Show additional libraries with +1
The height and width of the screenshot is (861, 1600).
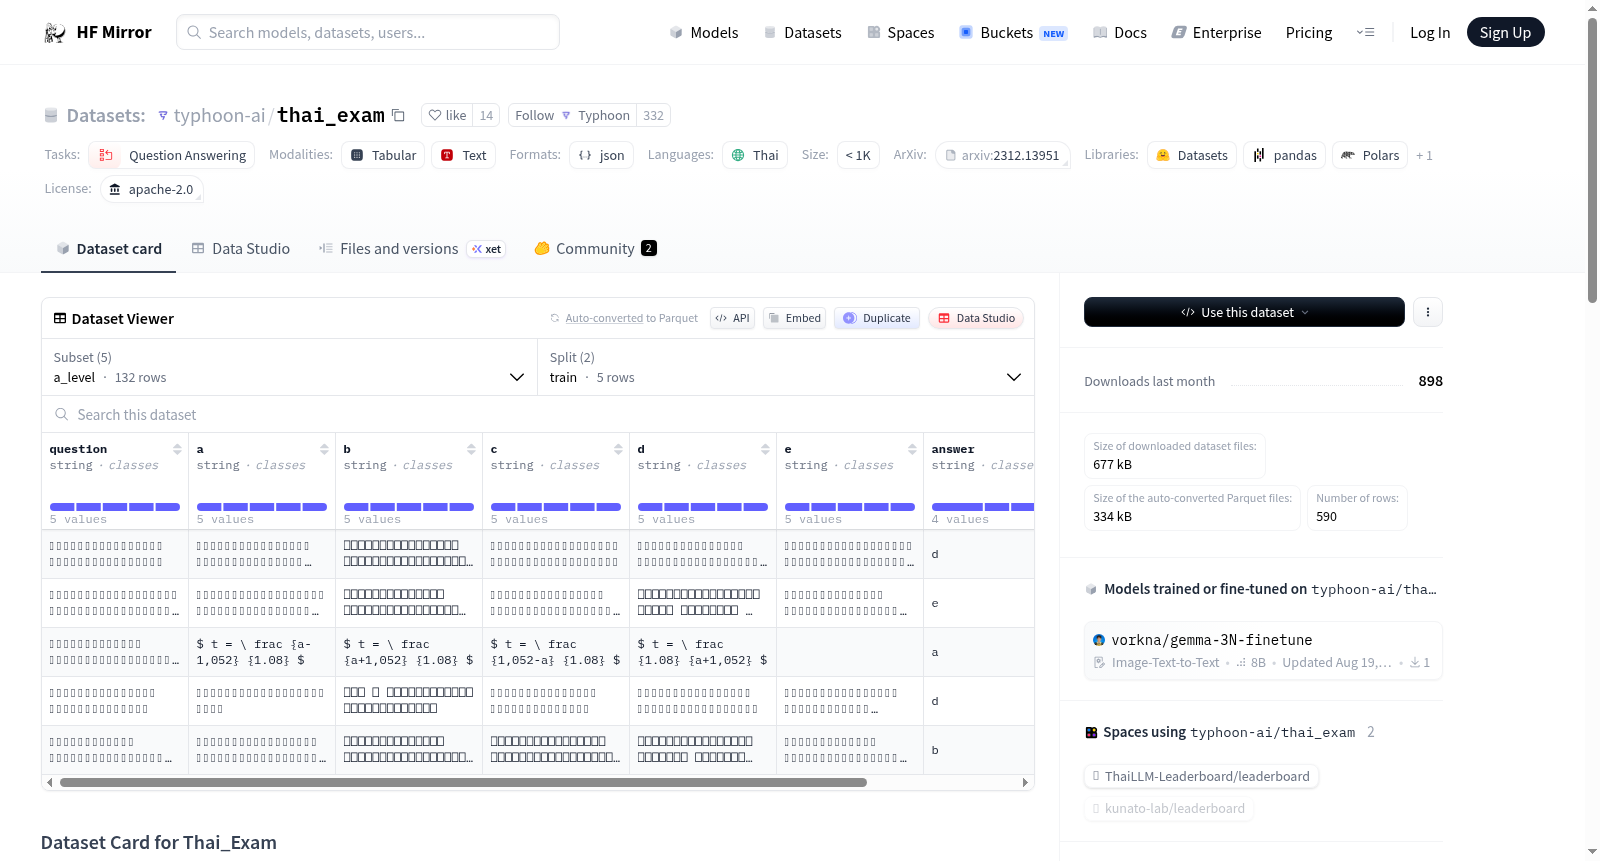pos(1424,155)
